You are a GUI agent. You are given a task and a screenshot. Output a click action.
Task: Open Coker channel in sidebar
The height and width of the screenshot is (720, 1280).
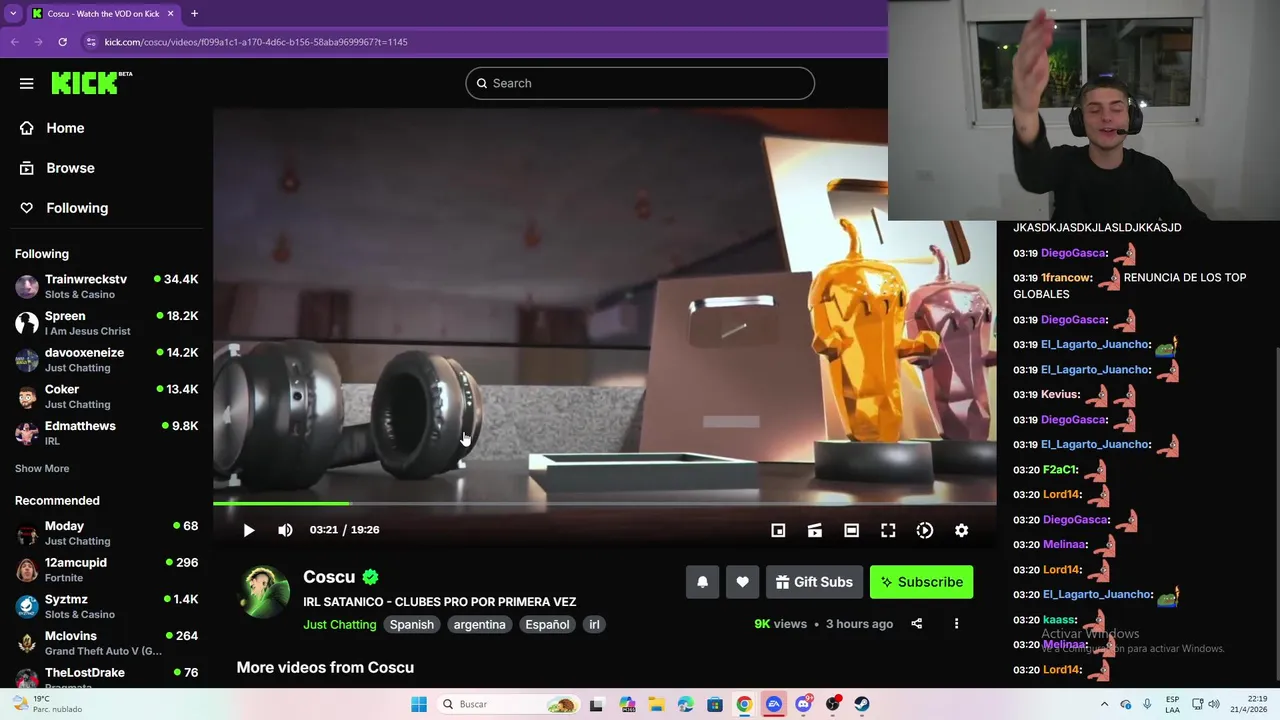tap(106, 396)
